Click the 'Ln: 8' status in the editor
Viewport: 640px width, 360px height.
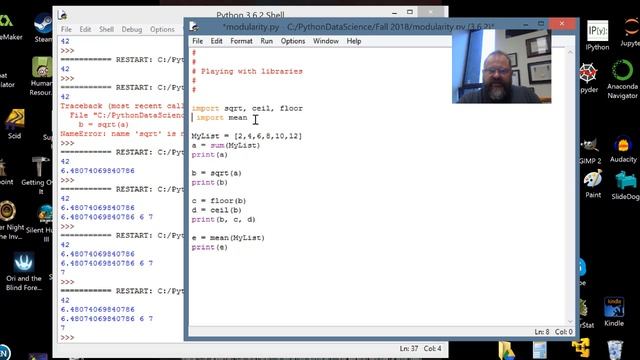542,332
